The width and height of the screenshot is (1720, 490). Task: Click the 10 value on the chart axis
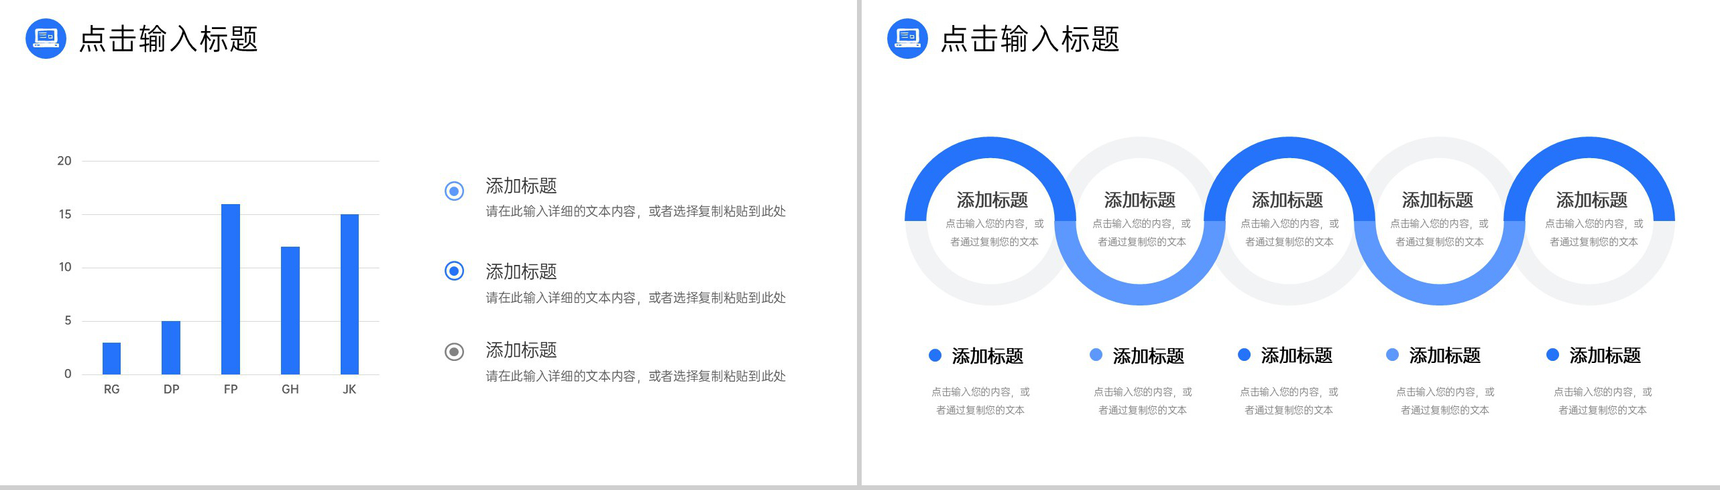[64, 267]
